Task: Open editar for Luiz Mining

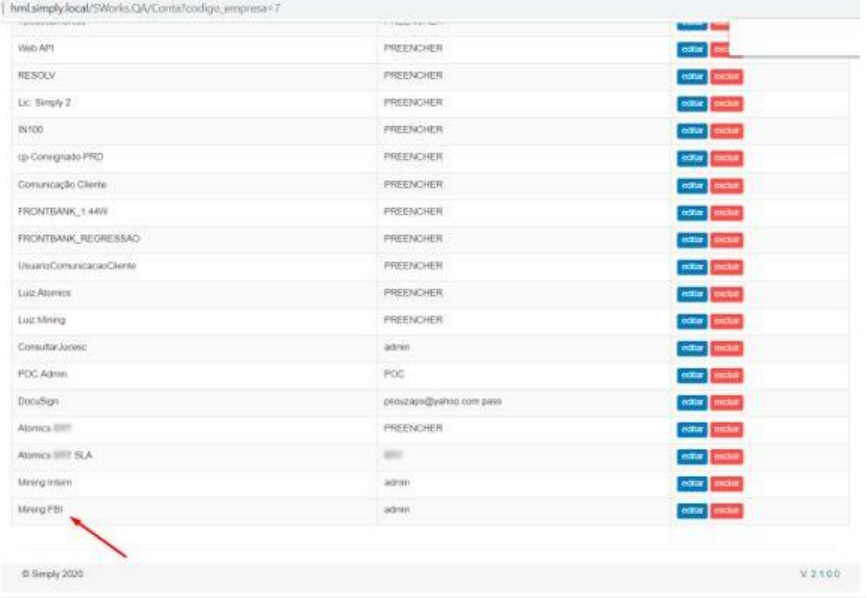Action: click(692, 321)
